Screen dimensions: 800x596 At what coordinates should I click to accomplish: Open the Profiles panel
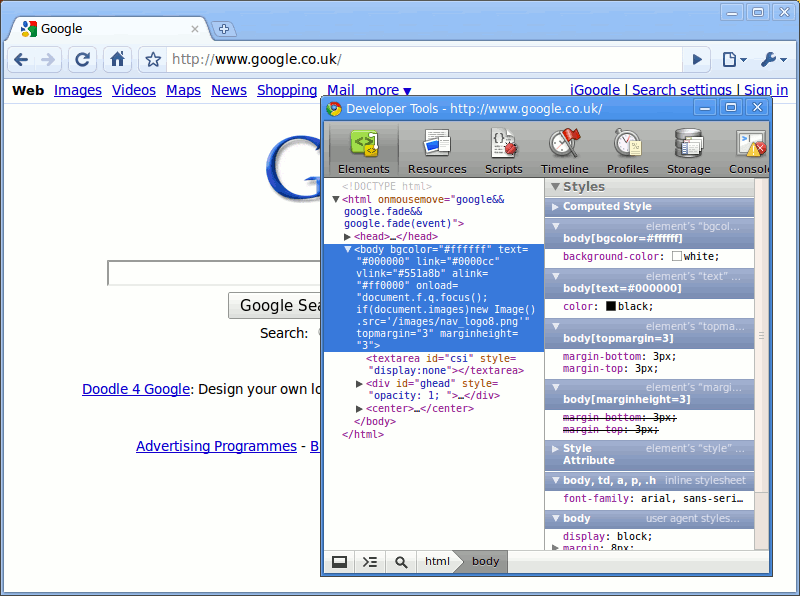(x=627, y=150)
